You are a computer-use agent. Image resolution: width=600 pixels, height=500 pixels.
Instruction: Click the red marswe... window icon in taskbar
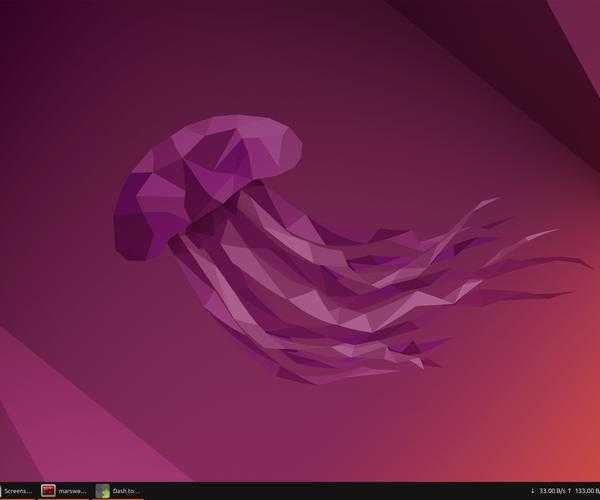point(48,491)
